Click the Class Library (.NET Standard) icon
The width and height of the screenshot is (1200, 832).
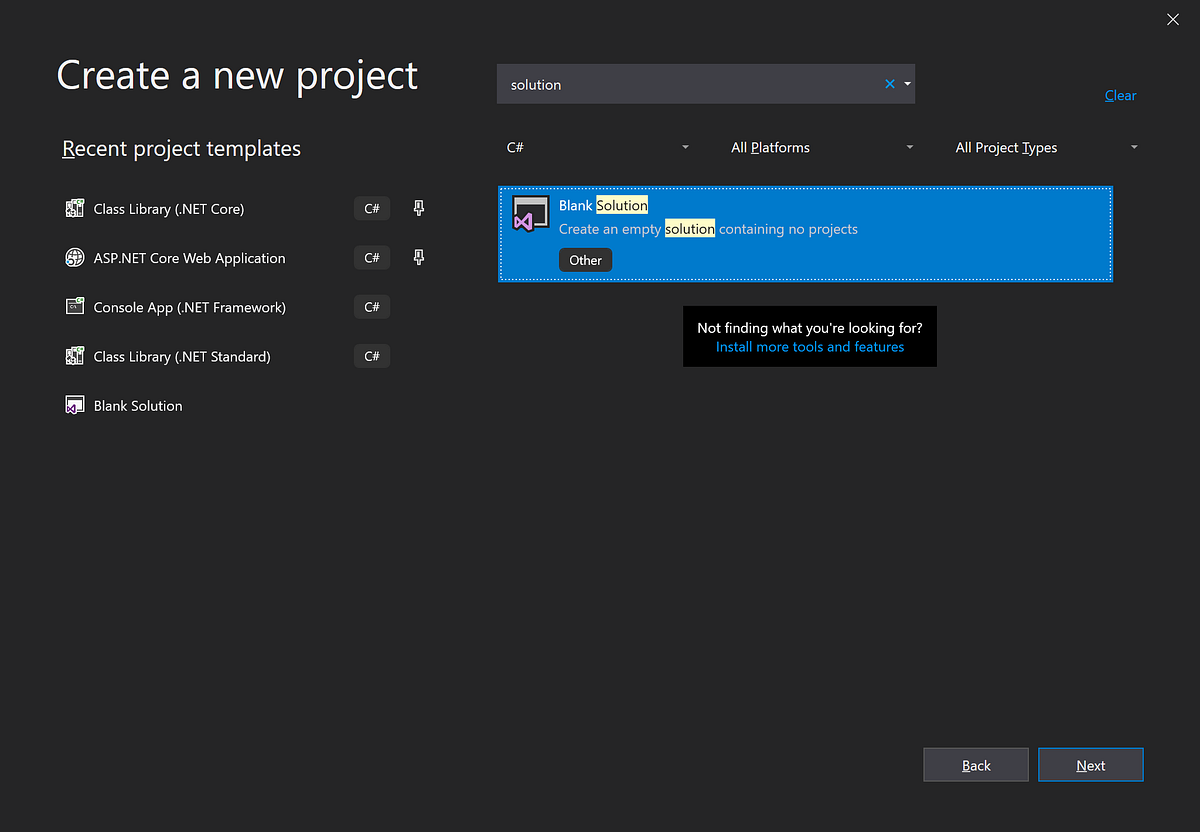pyautogui.click(x=75, y=355)
